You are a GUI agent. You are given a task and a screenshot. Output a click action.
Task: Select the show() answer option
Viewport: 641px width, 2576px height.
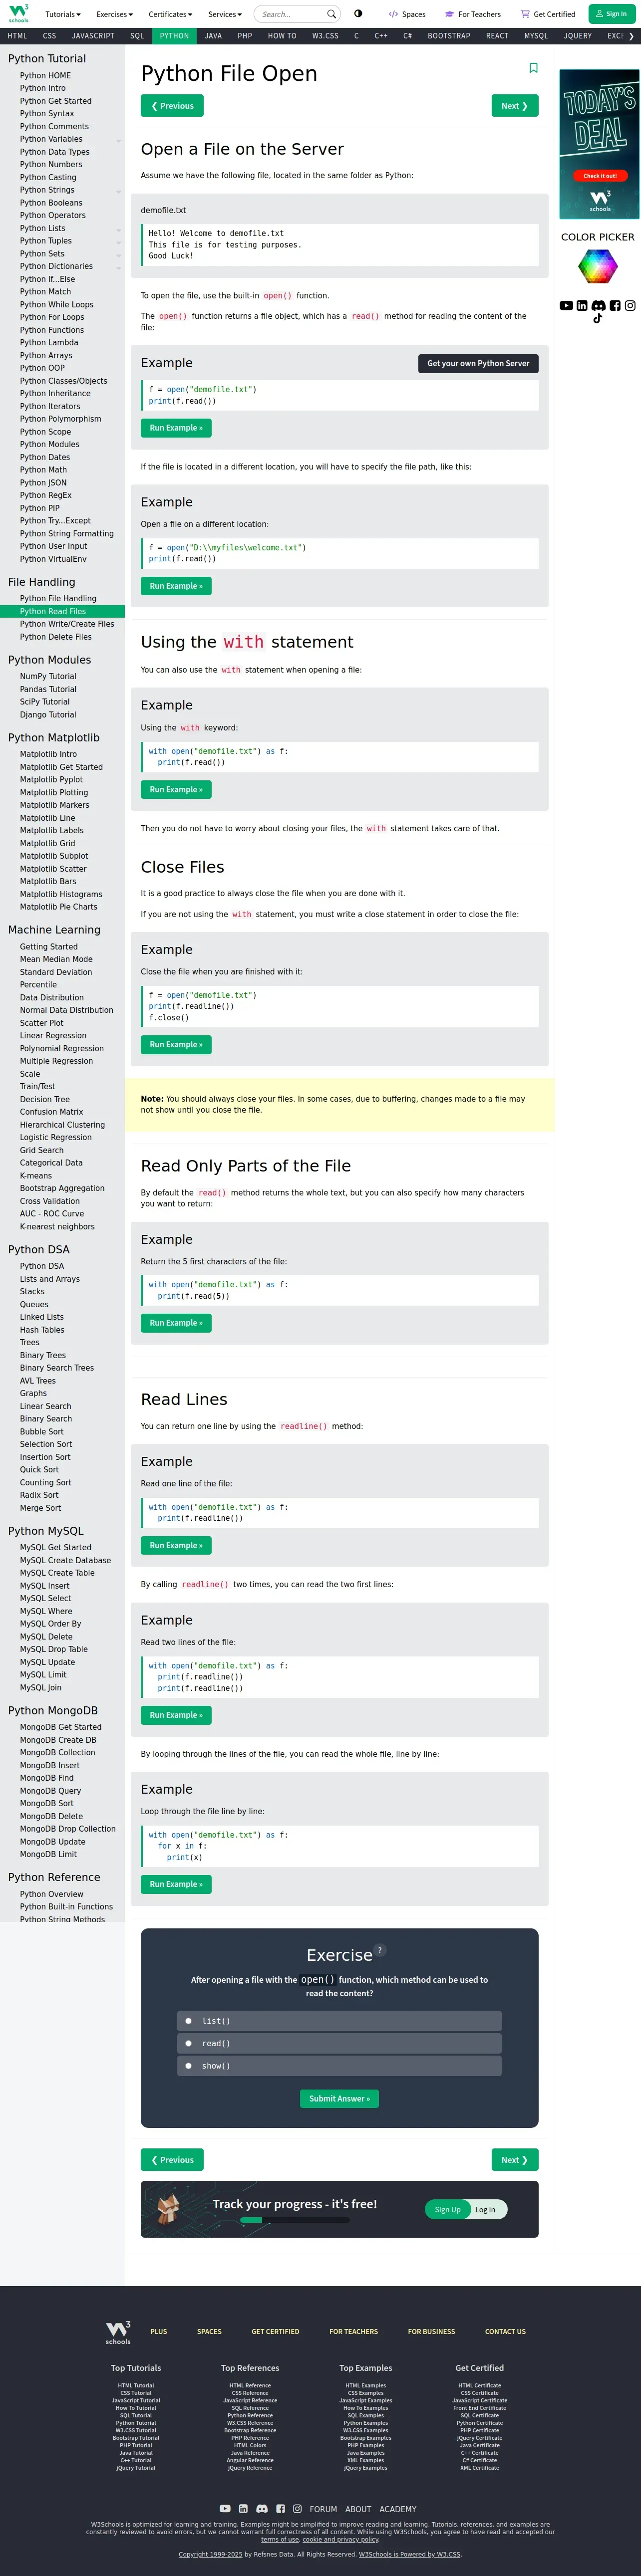[x=340, y=2065]
